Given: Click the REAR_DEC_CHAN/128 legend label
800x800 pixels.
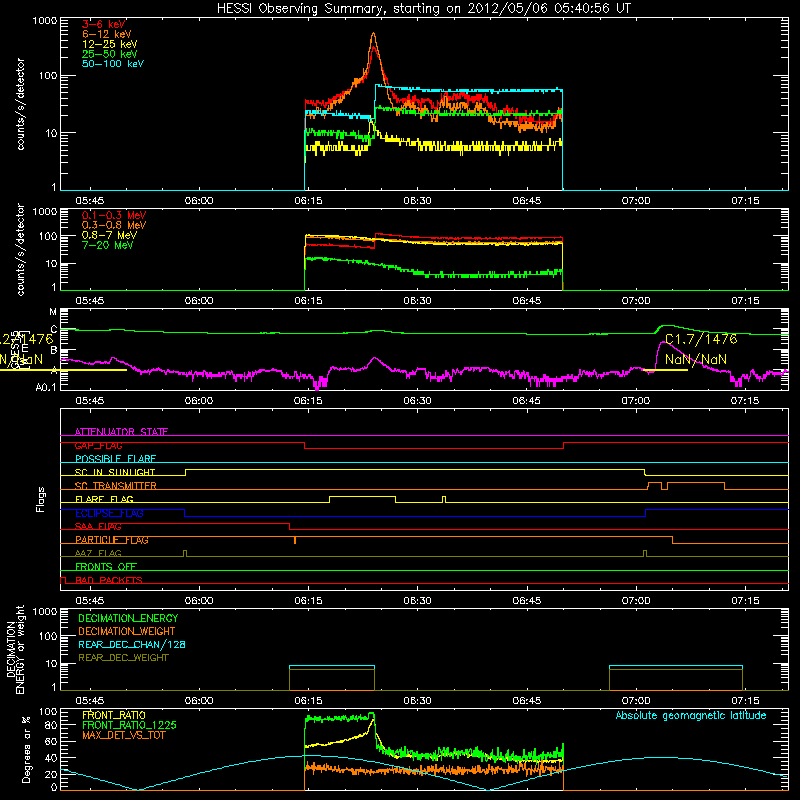Looking at the screenshot, I should [x=132, y=645].
